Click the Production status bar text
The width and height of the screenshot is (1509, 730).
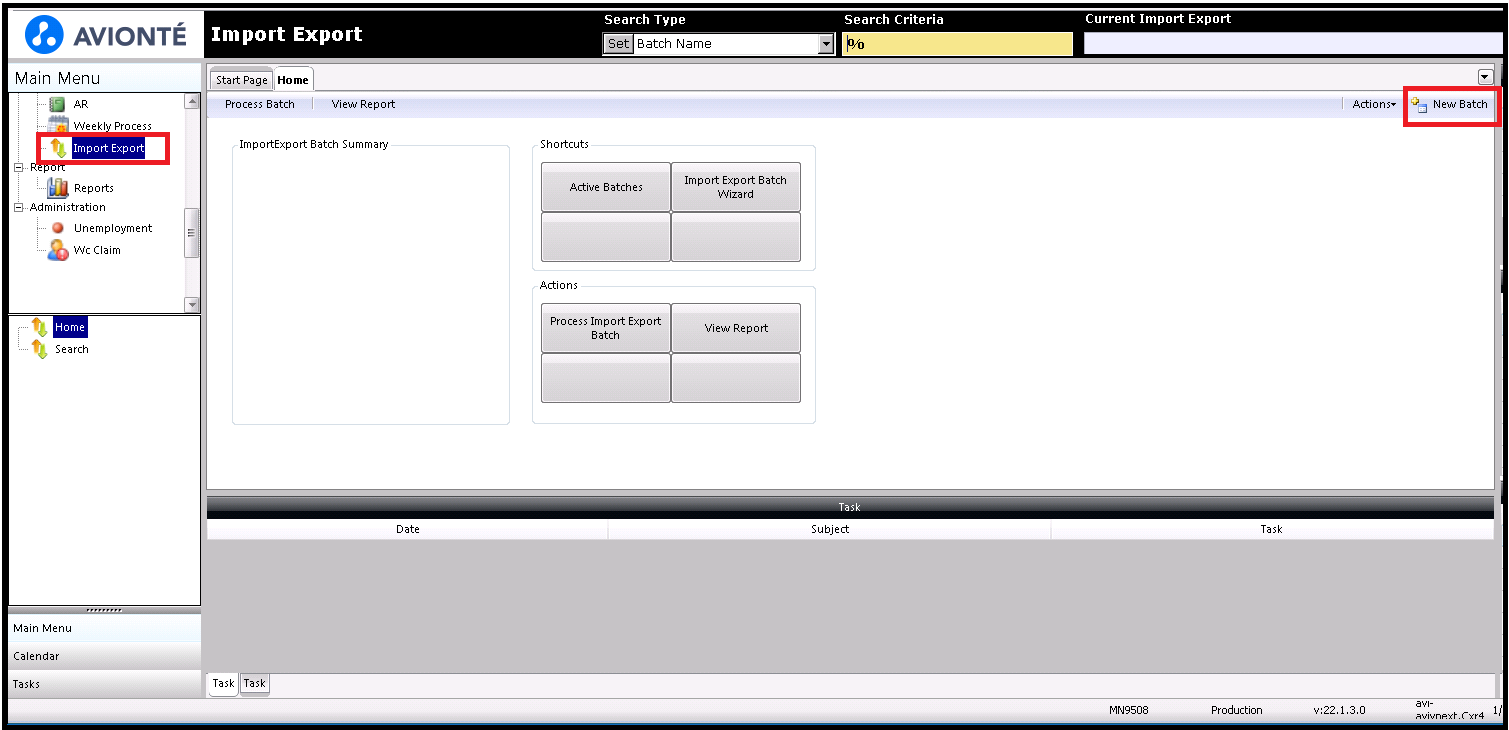click(1237, 710)
